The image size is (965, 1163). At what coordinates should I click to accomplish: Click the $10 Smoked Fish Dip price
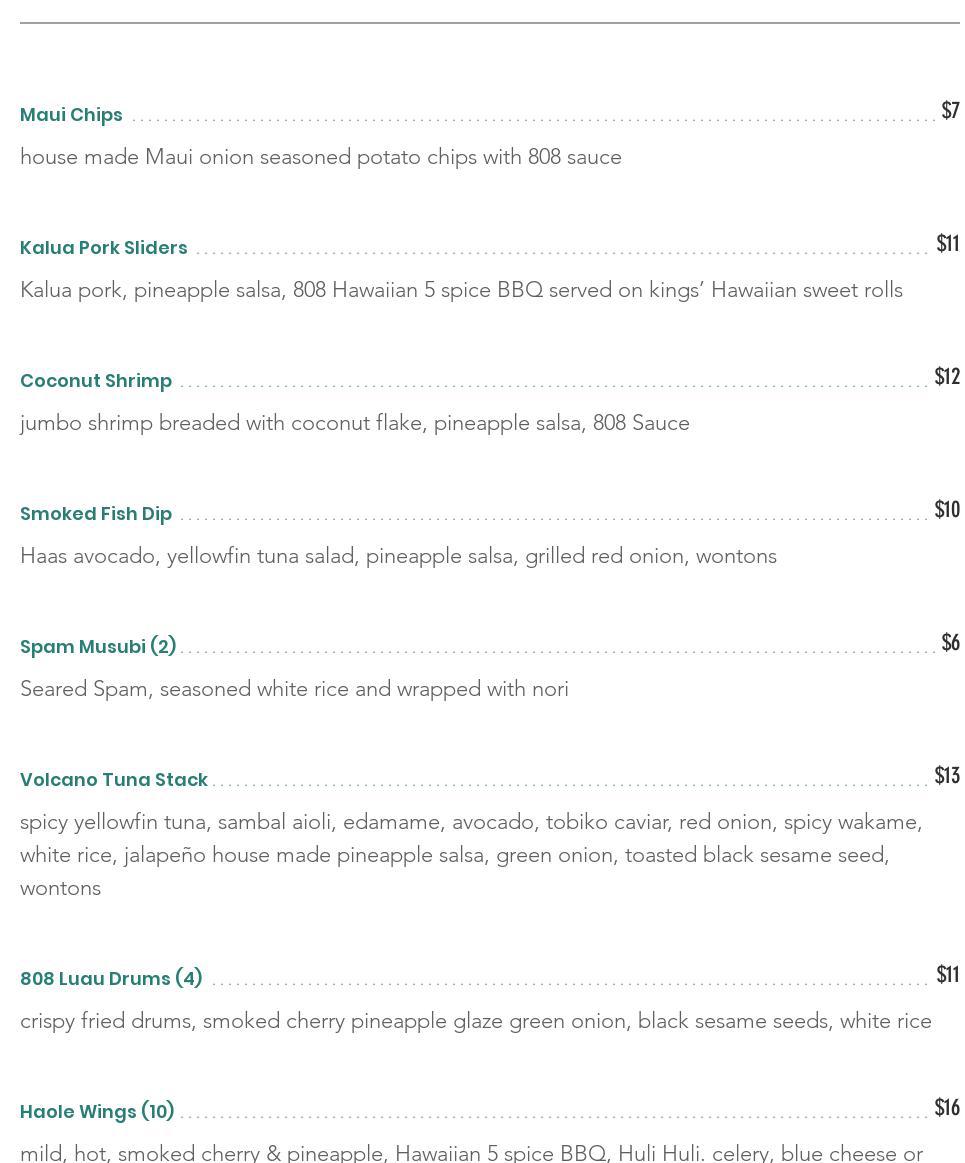[x=947, y=509]
